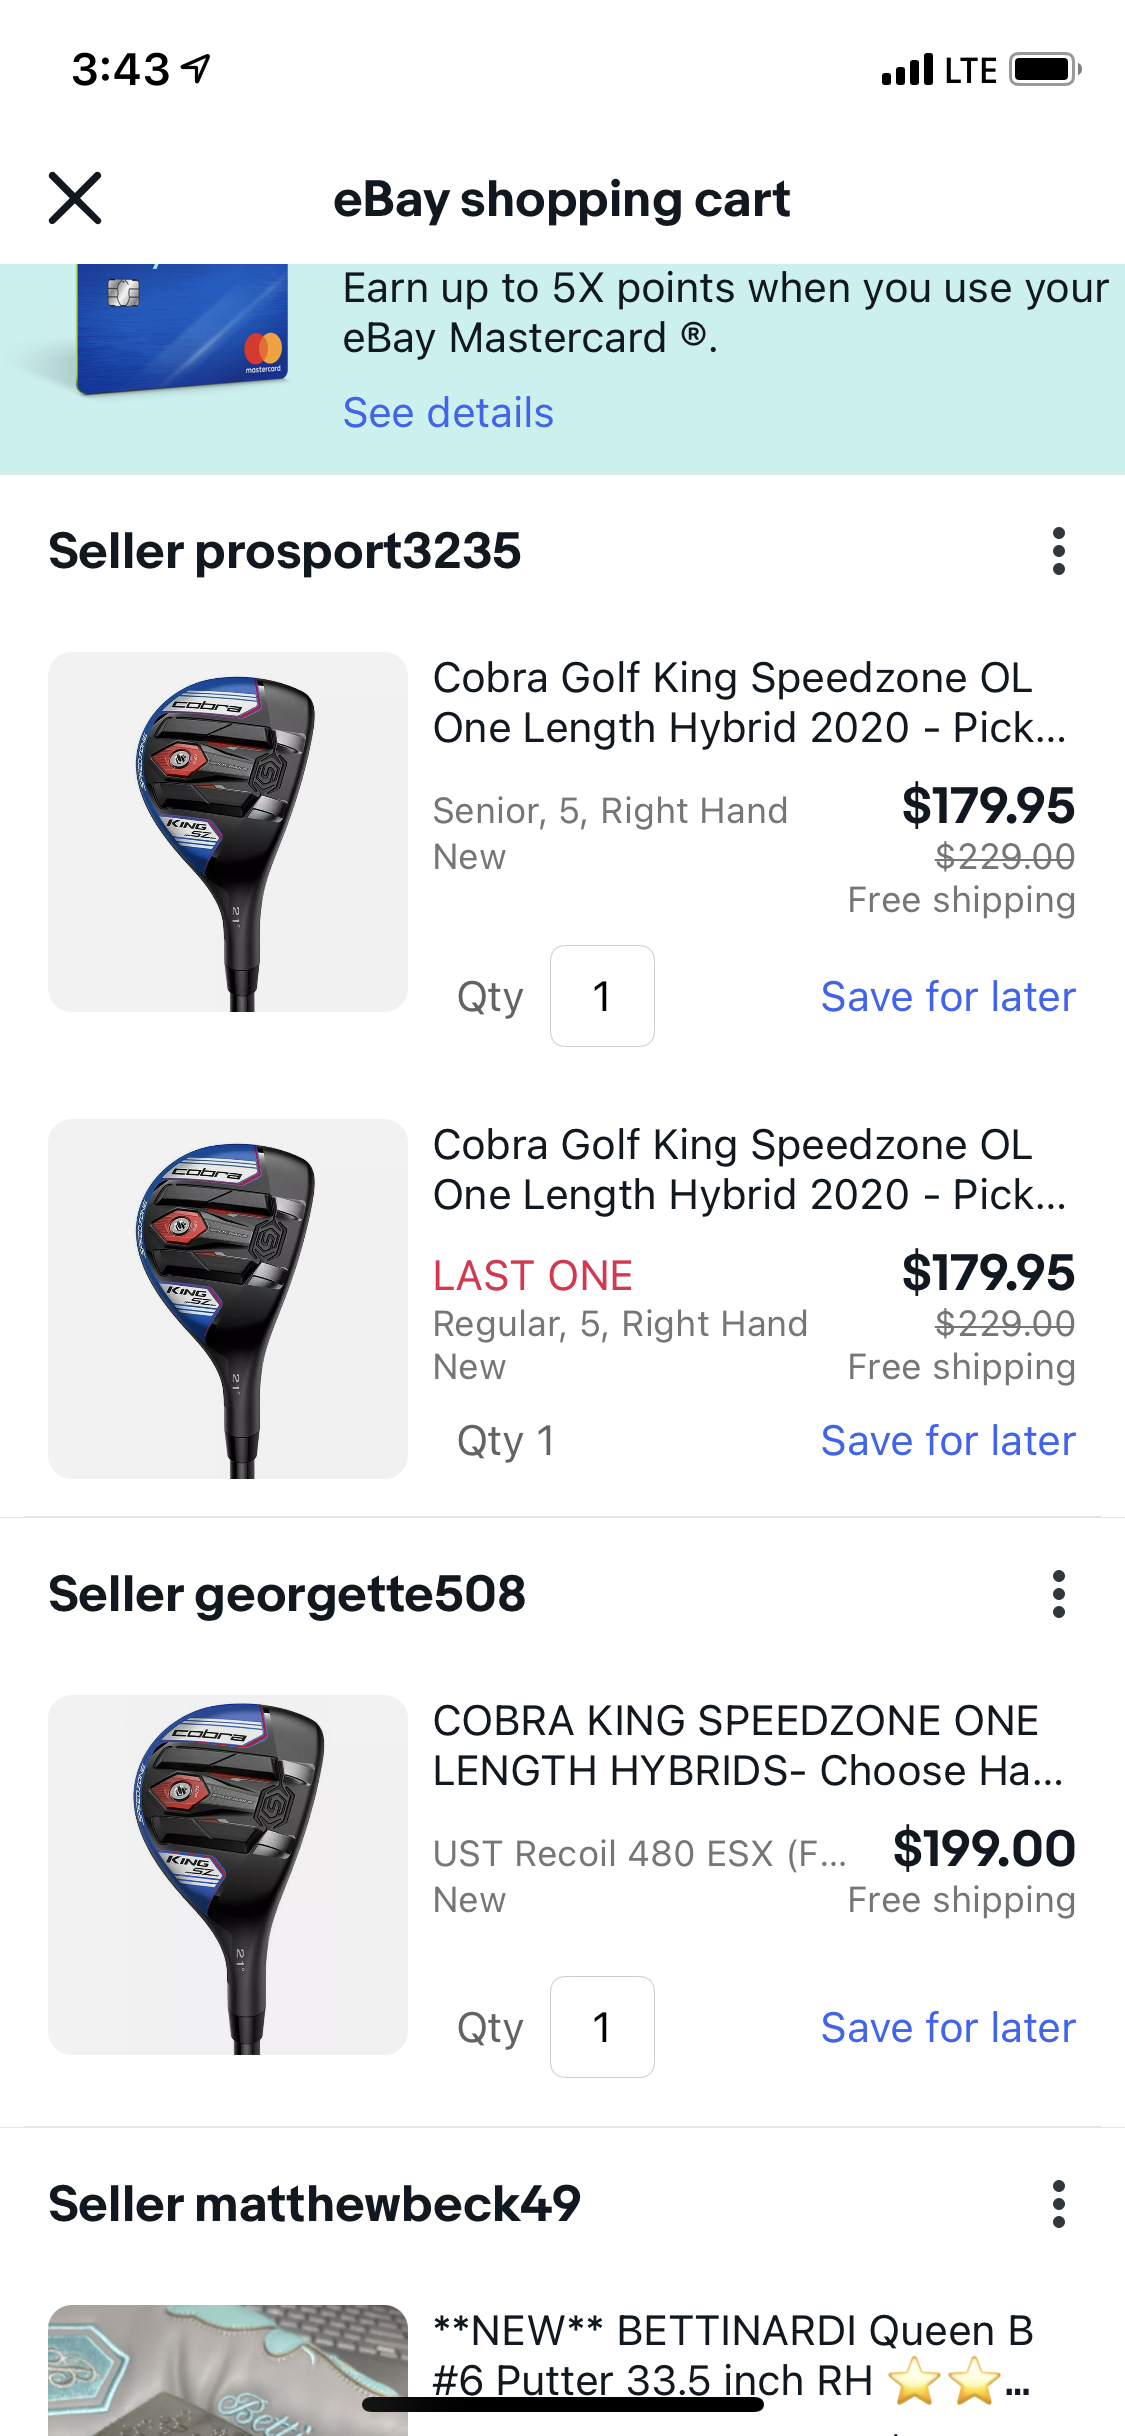Viewport: 1125px width, 2436px height.
Task: Tap the Seller prosport3235 heading
Action: coord(285,551)
